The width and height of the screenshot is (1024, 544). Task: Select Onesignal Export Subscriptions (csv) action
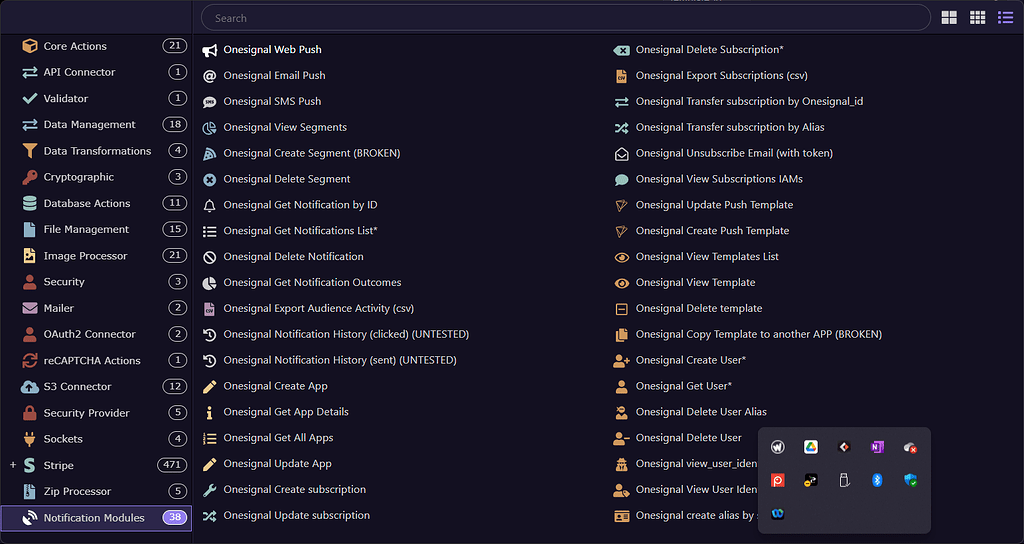click(721, 76)
